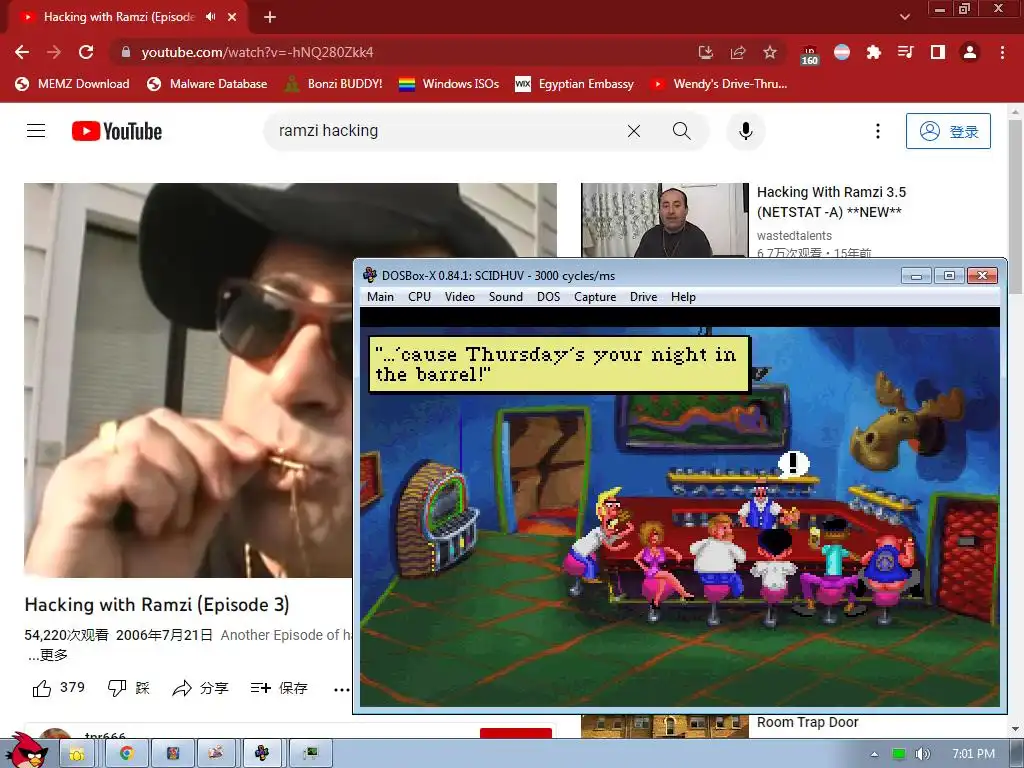Bookmark this page with the star icon
Screen dimensions: 1024x768
pyautogui.click(x=770, y=52)
